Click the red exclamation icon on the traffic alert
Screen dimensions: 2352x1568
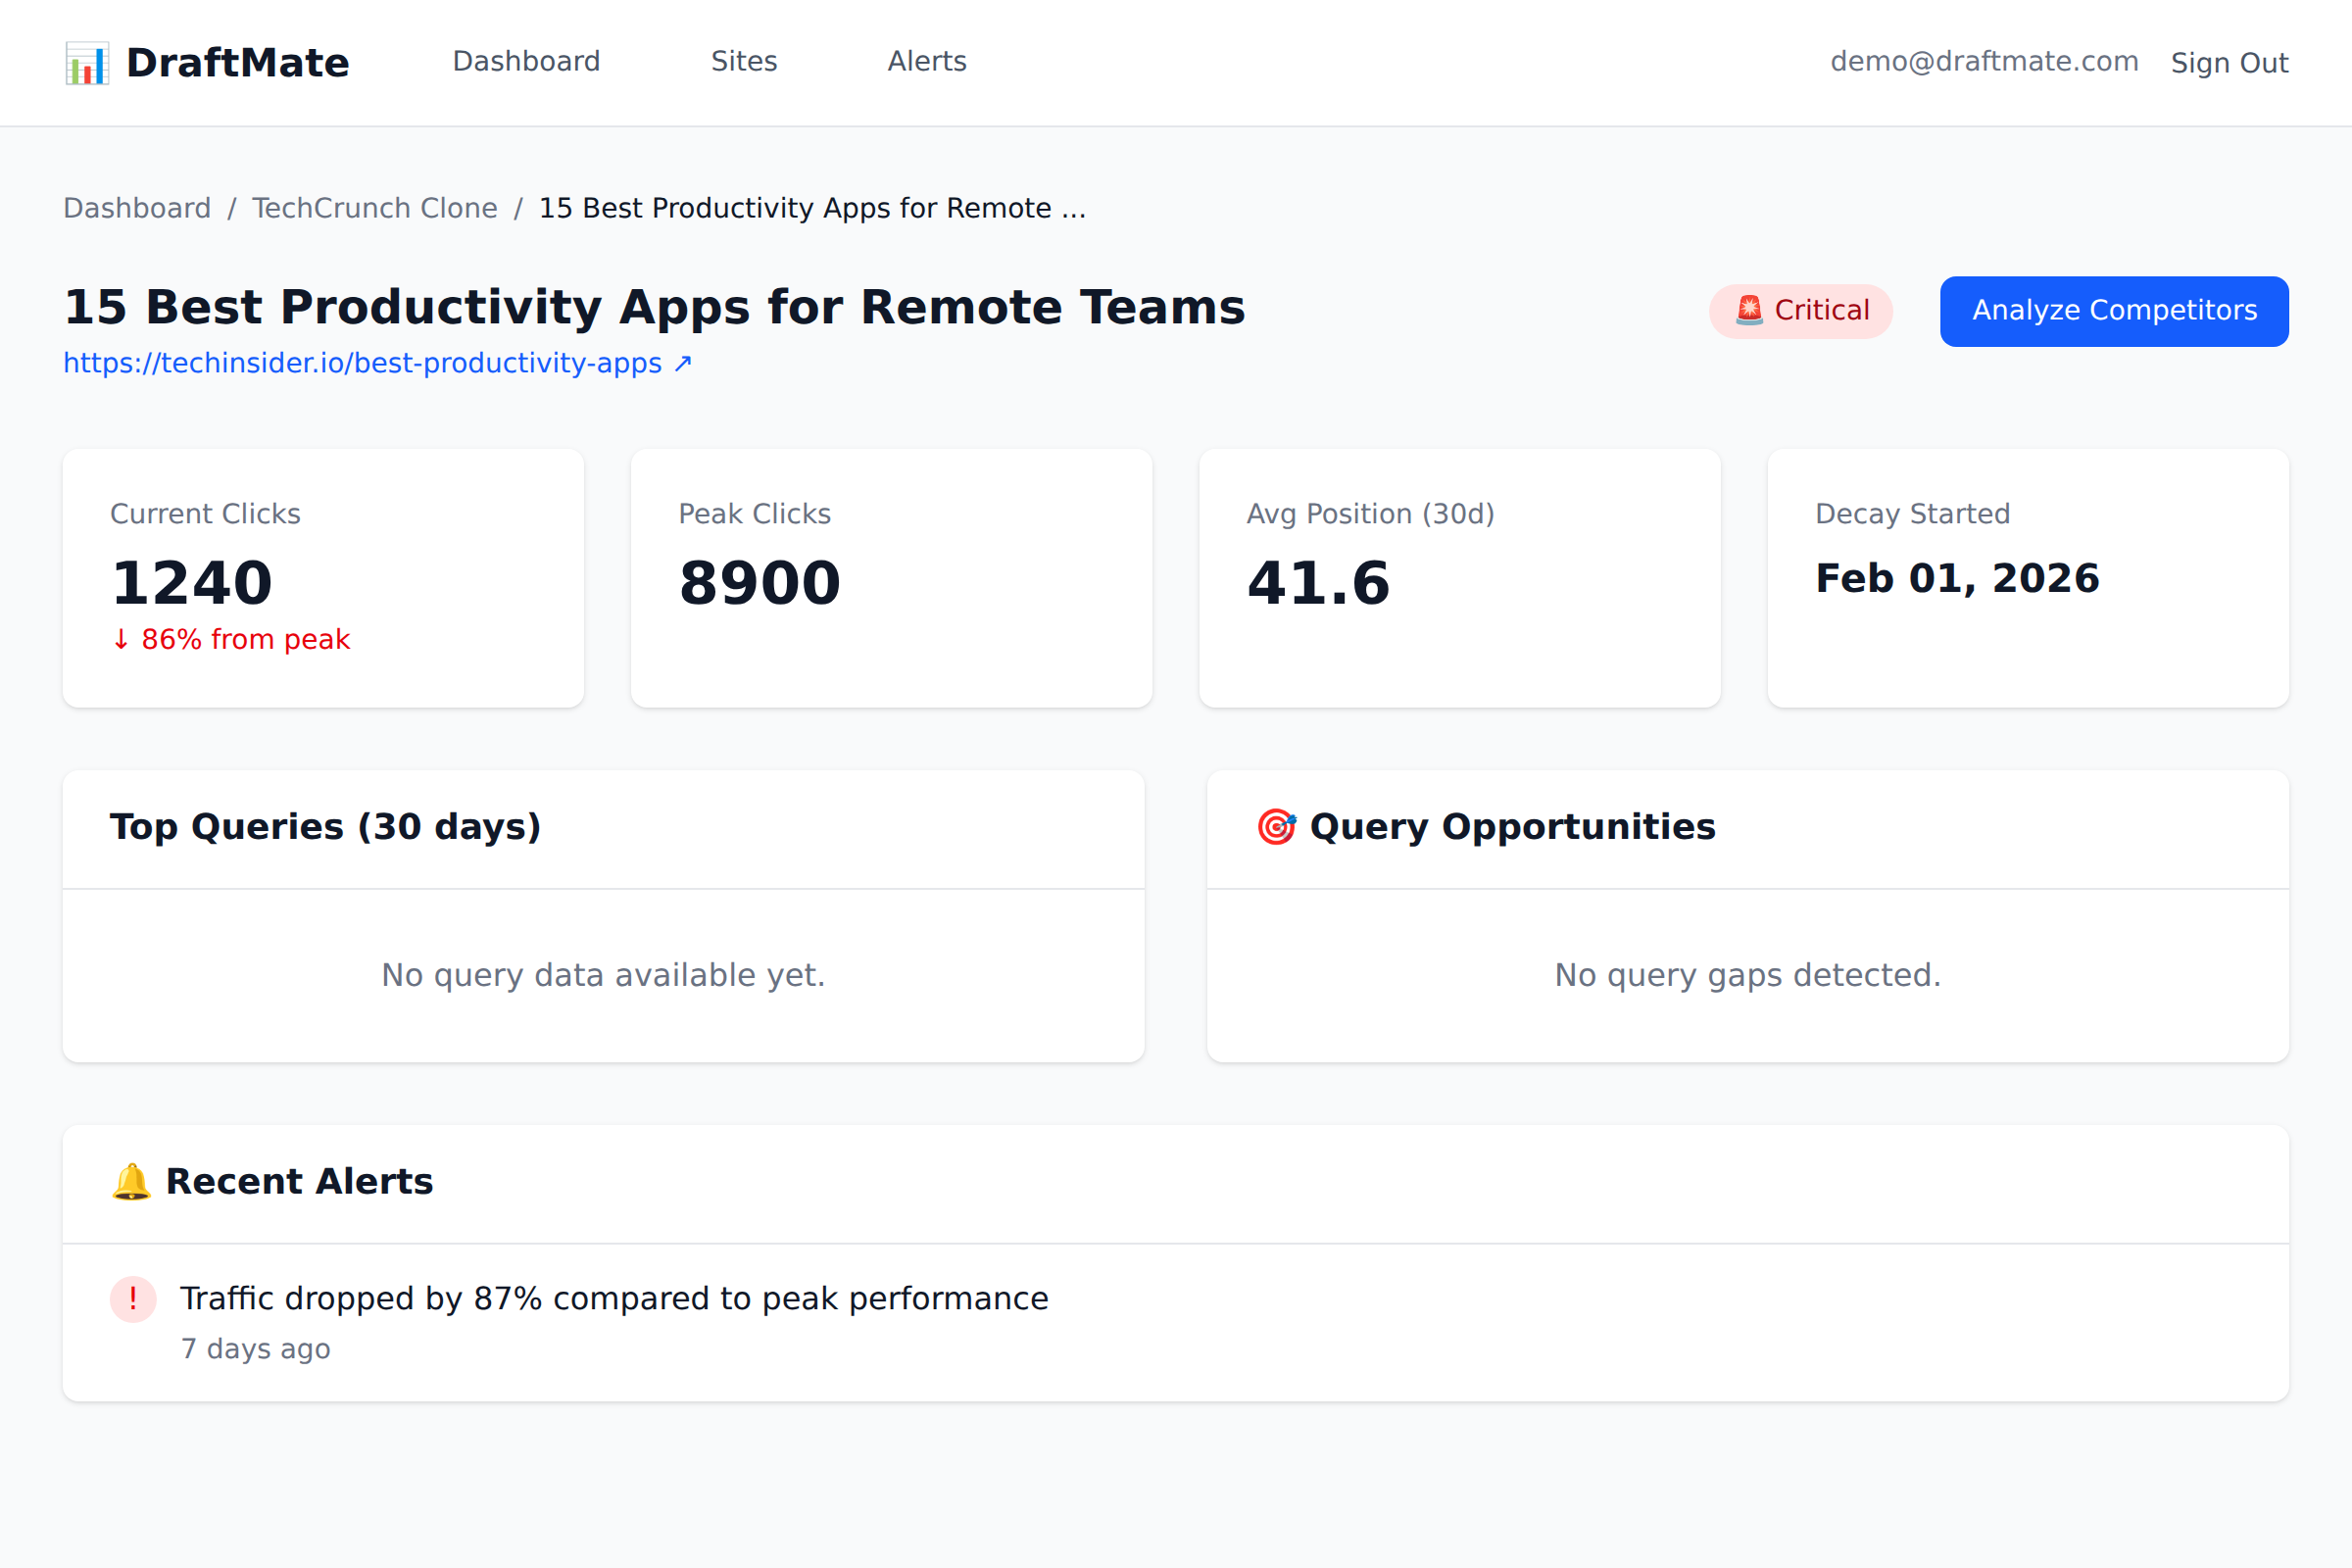click(x=133, y=1299)
